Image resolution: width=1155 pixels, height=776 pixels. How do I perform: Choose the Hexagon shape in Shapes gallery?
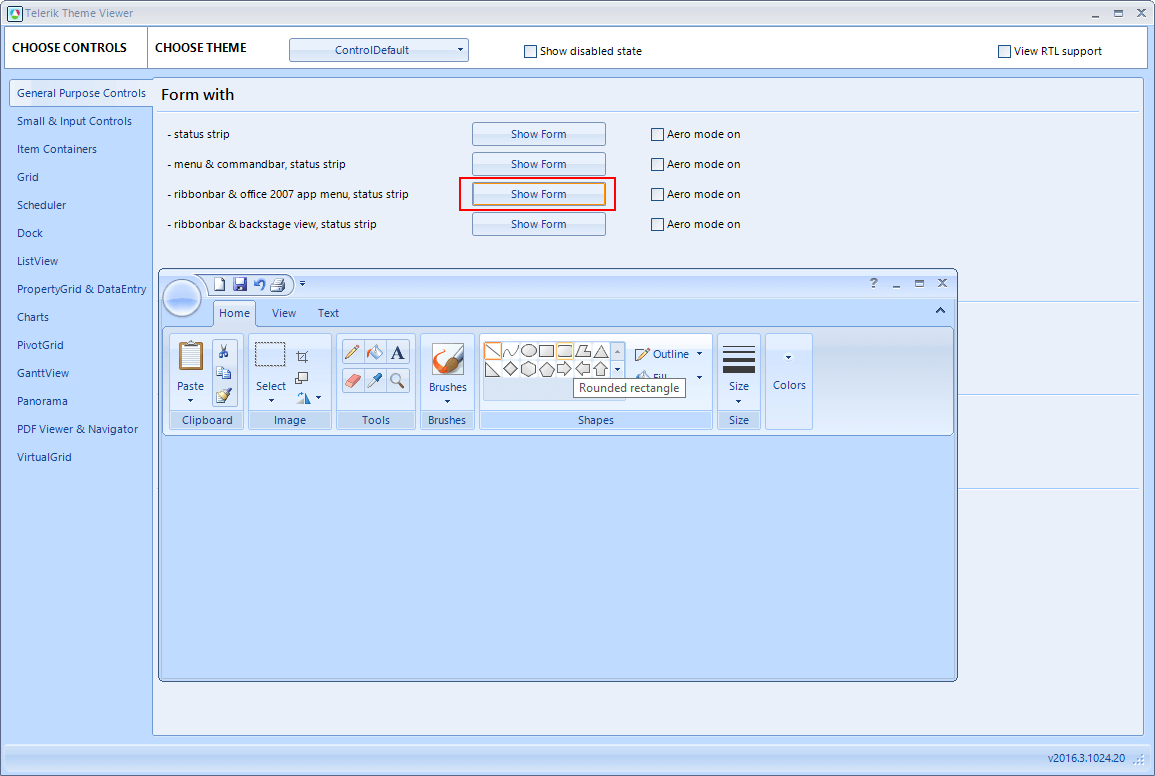pyautogui.click(x=529, y=368)
